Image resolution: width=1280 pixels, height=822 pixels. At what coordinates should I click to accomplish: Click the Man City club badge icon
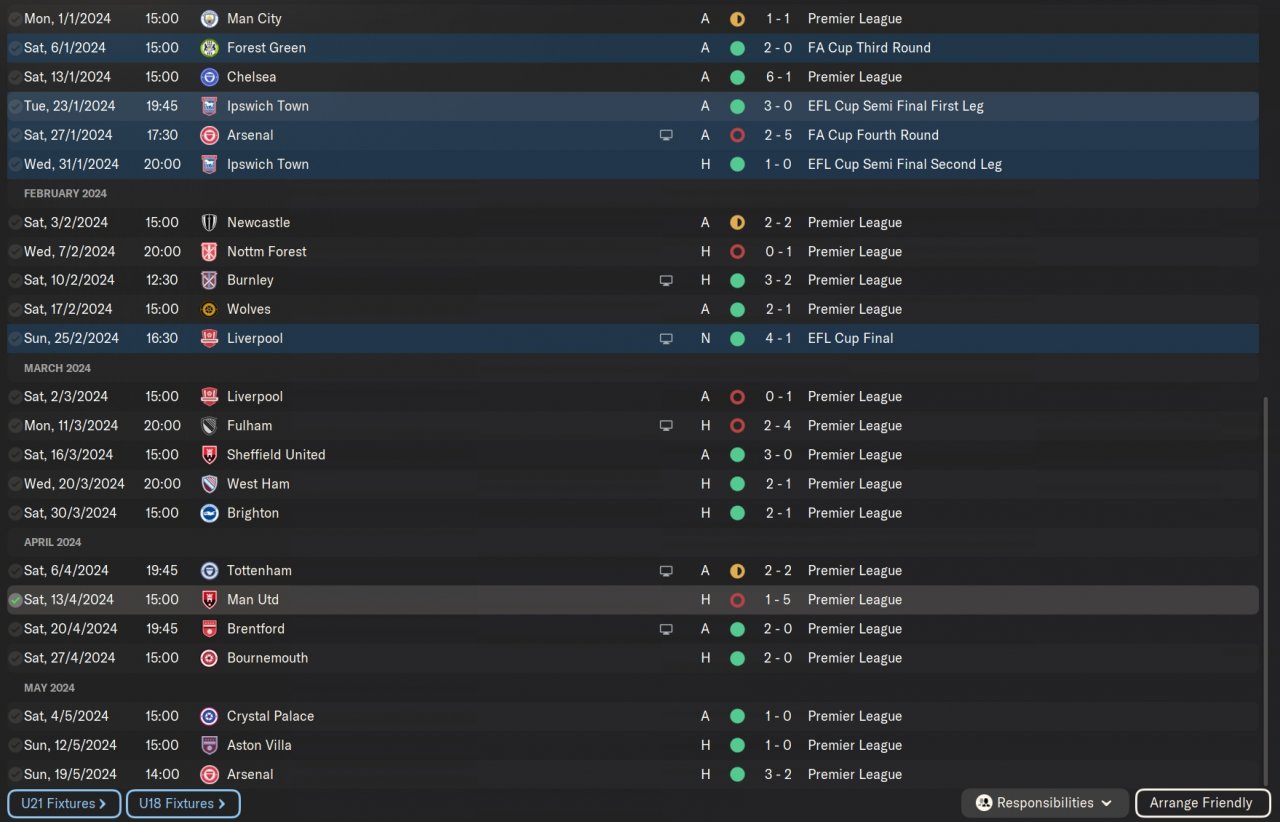[209, 18]
